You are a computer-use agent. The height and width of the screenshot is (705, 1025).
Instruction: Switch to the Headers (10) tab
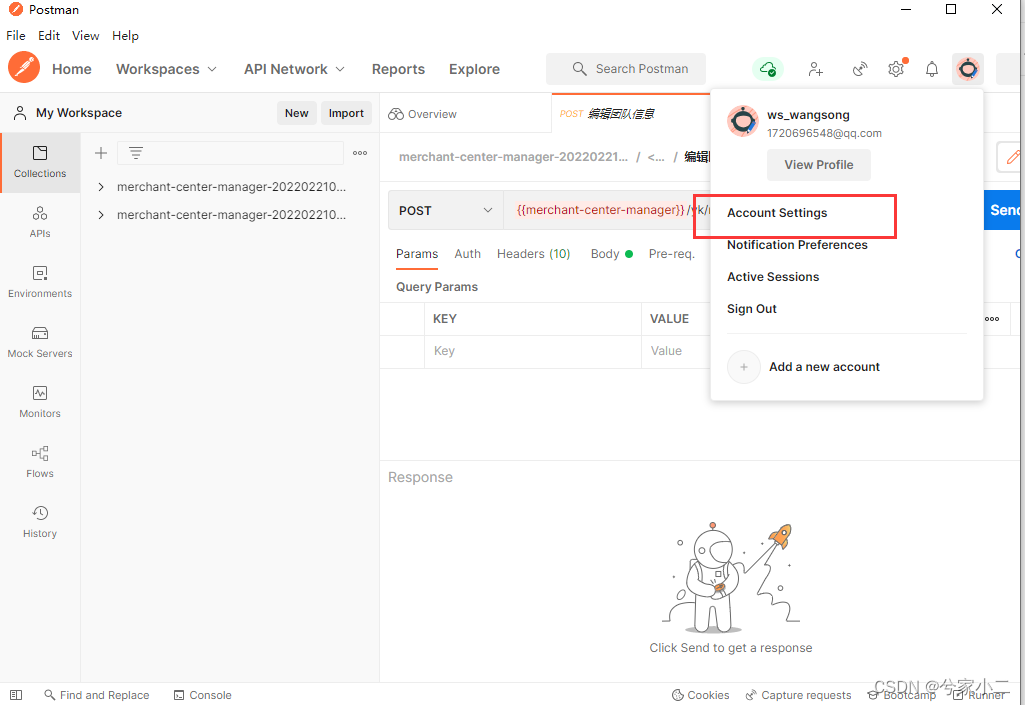(533, 254)
